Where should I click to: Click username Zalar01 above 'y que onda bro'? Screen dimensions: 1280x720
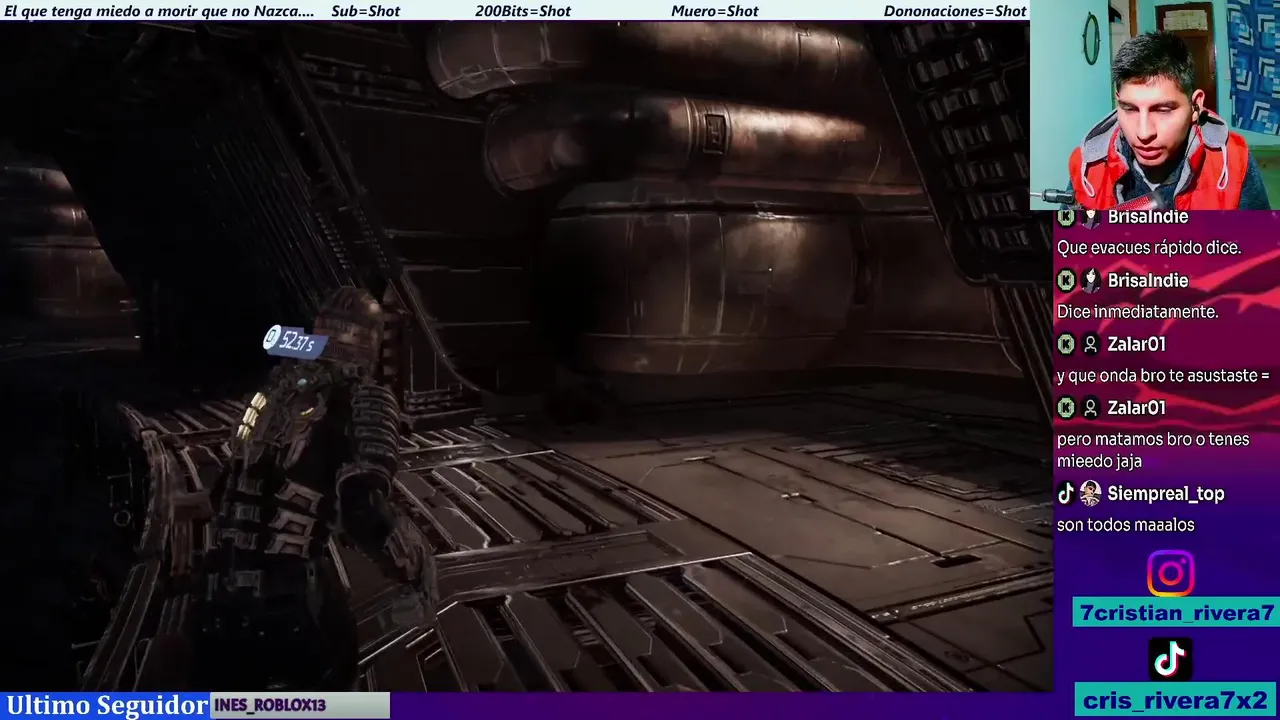[1137, 344]
